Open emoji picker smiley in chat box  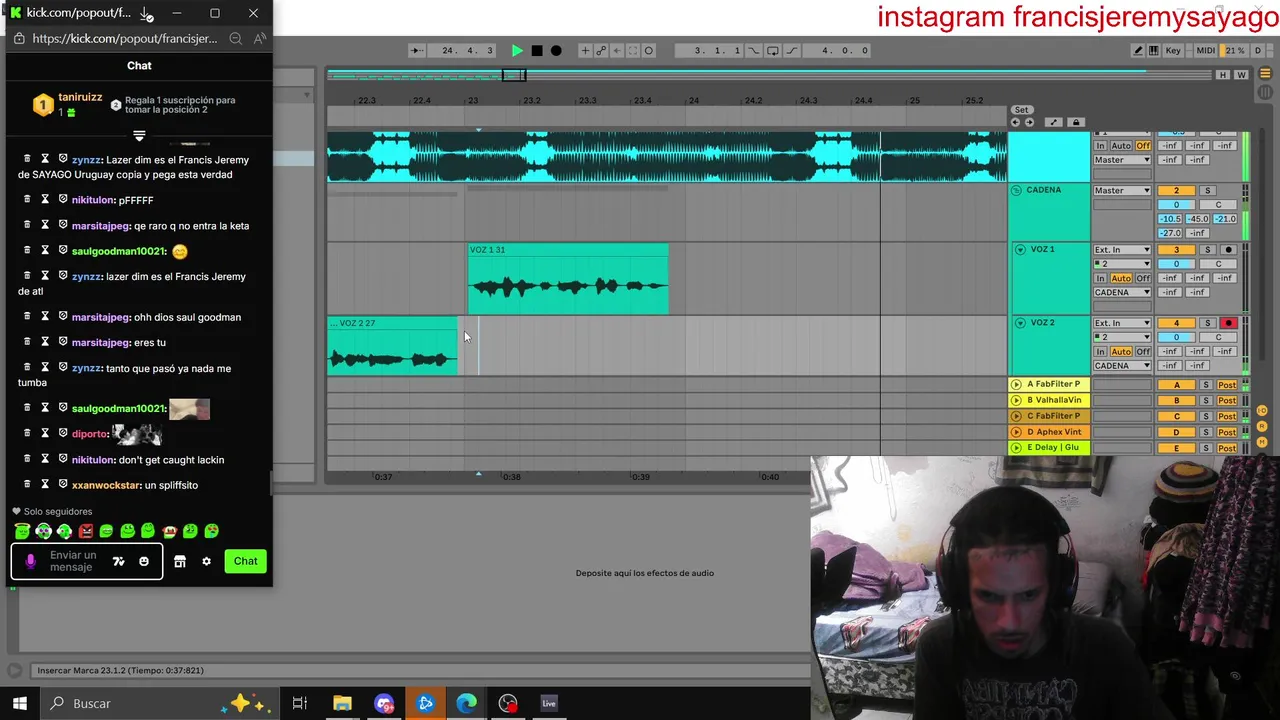point(144,561)
